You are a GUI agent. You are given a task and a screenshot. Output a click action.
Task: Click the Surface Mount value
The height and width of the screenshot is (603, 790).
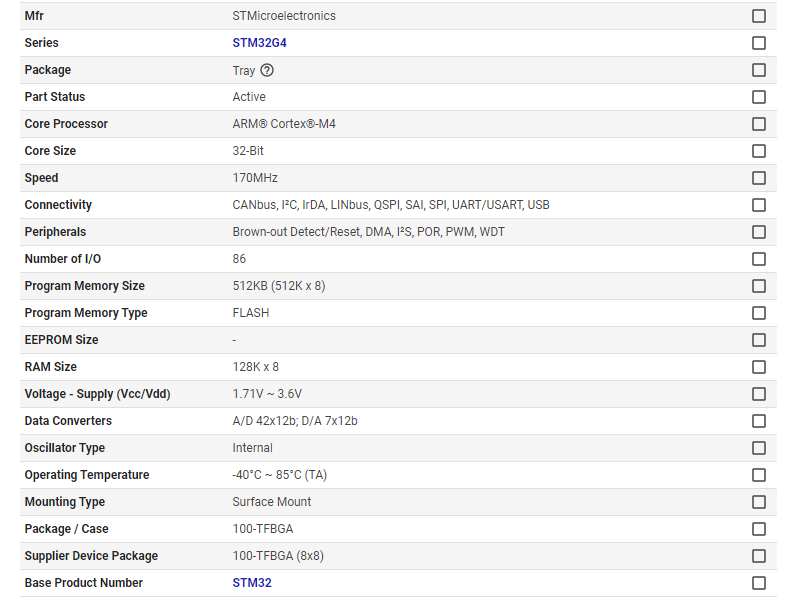272,502
